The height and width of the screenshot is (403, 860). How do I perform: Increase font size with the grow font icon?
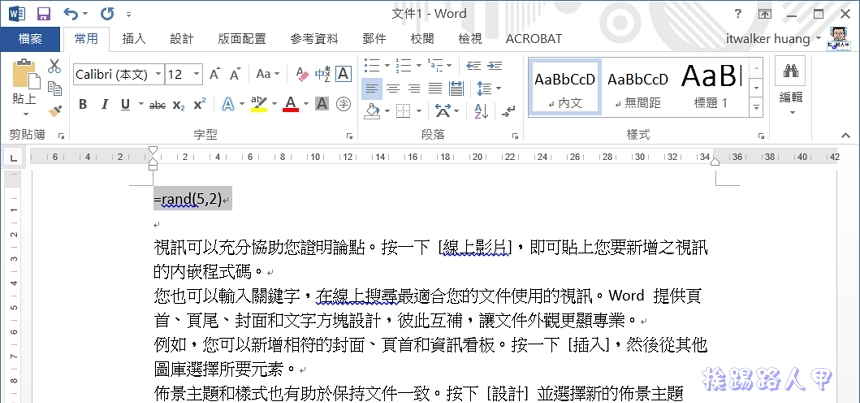click(x=216, y=74)
